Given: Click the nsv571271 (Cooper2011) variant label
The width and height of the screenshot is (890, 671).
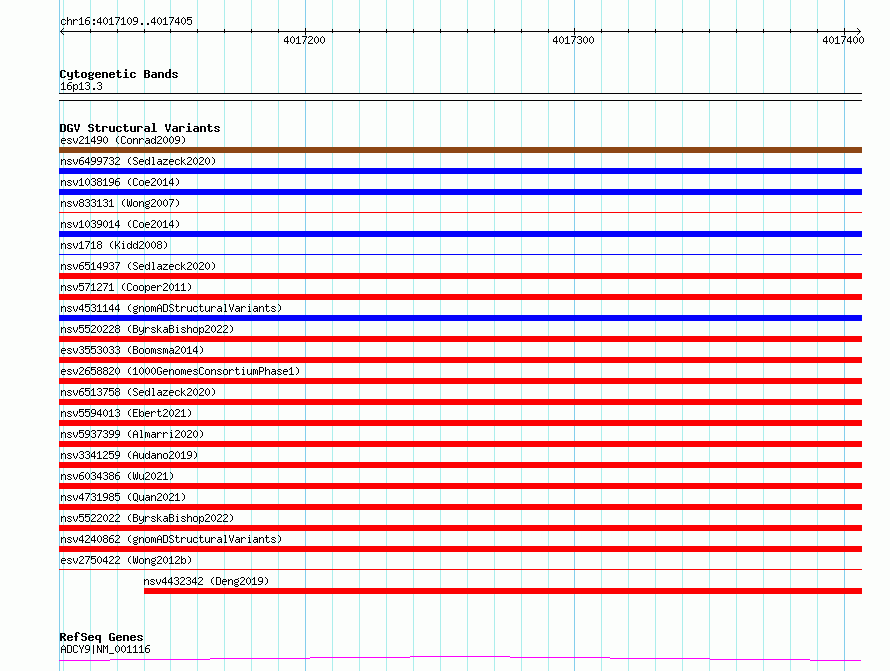Looking at the screenshot, I should [x=126, y=287].
